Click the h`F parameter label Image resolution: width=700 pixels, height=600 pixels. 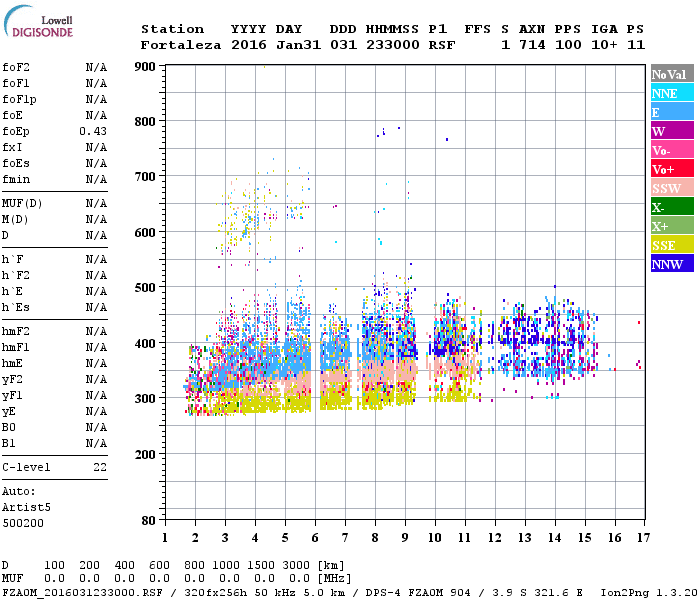(x=12, y=259)
